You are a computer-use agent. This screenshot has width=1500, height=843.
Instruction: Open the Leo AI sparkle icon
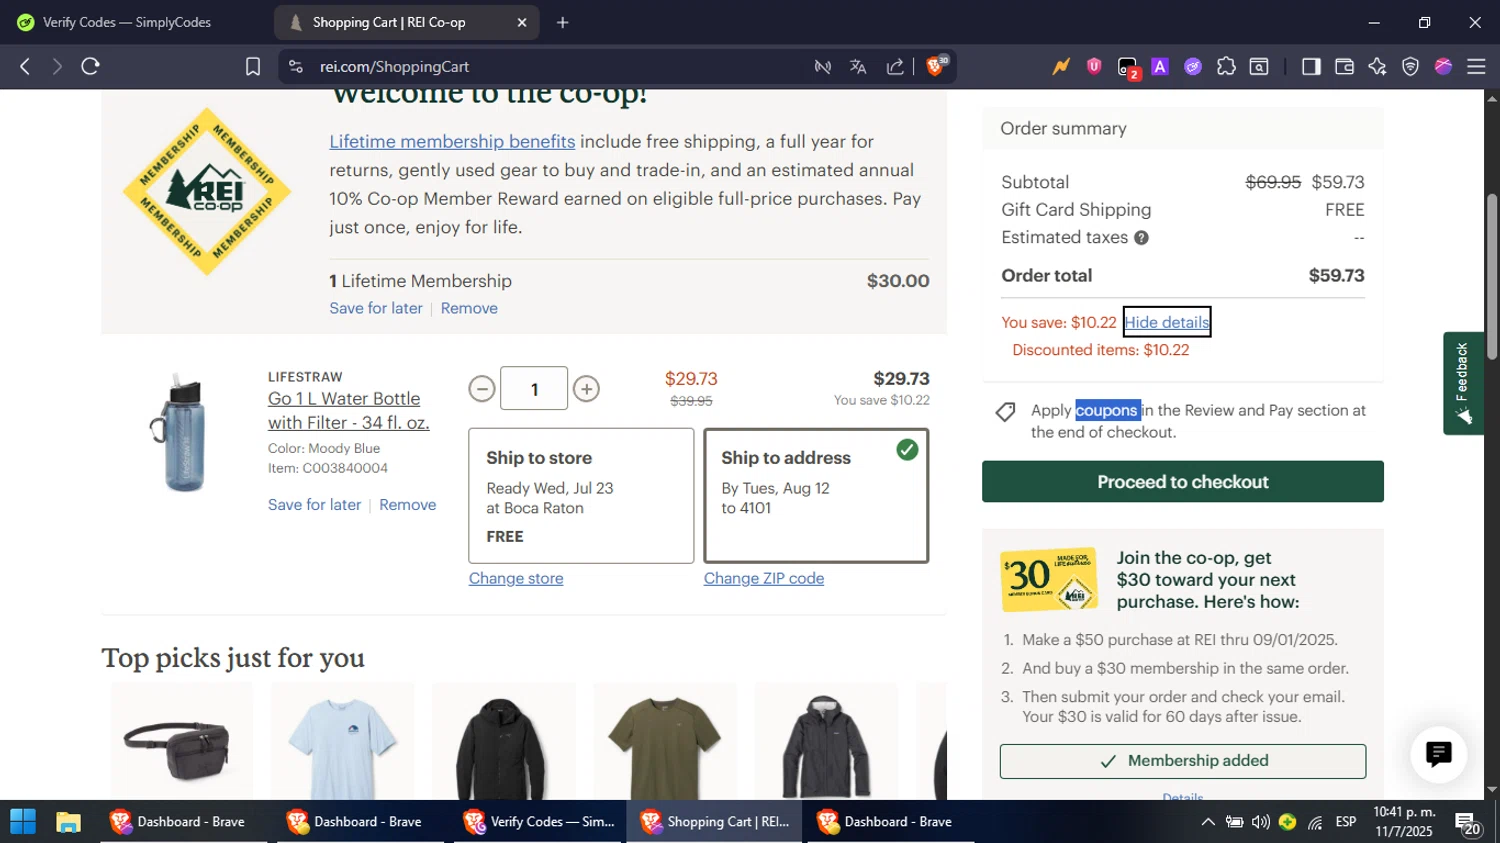[x=1377, y=67]
